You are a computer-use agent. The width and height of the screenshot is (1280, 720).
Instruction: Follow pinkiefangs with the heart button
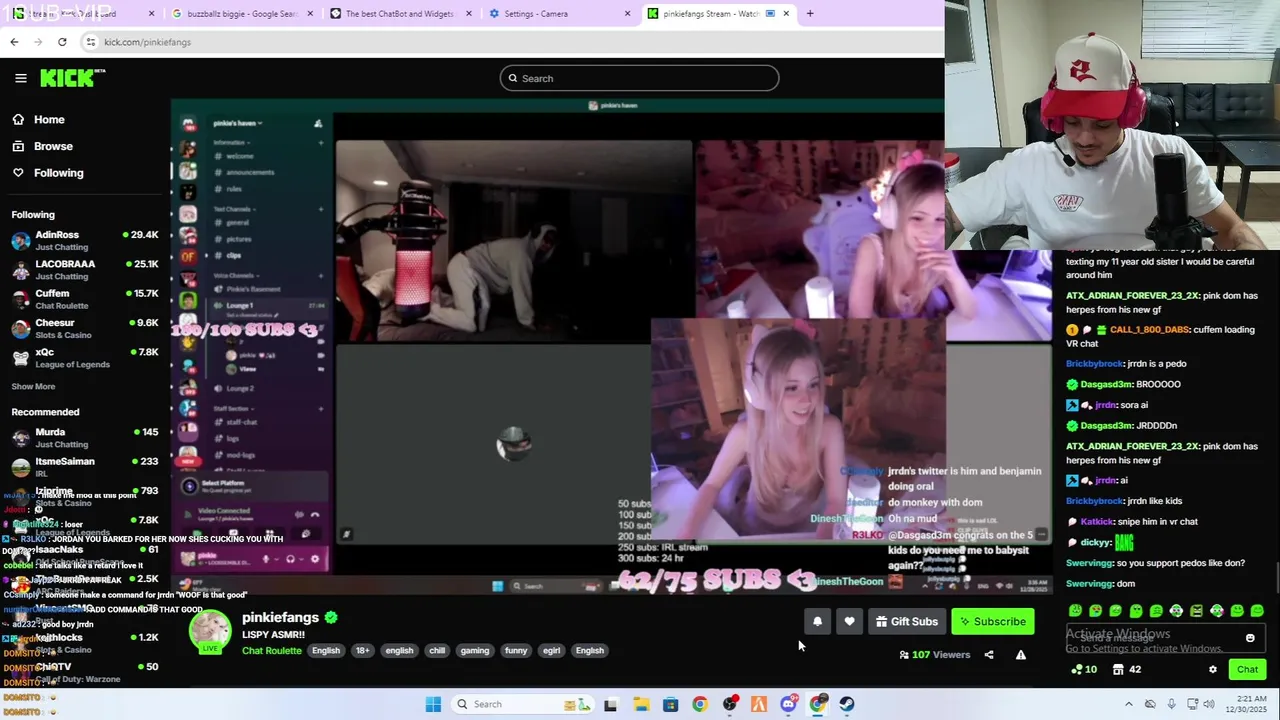point(849,621)
